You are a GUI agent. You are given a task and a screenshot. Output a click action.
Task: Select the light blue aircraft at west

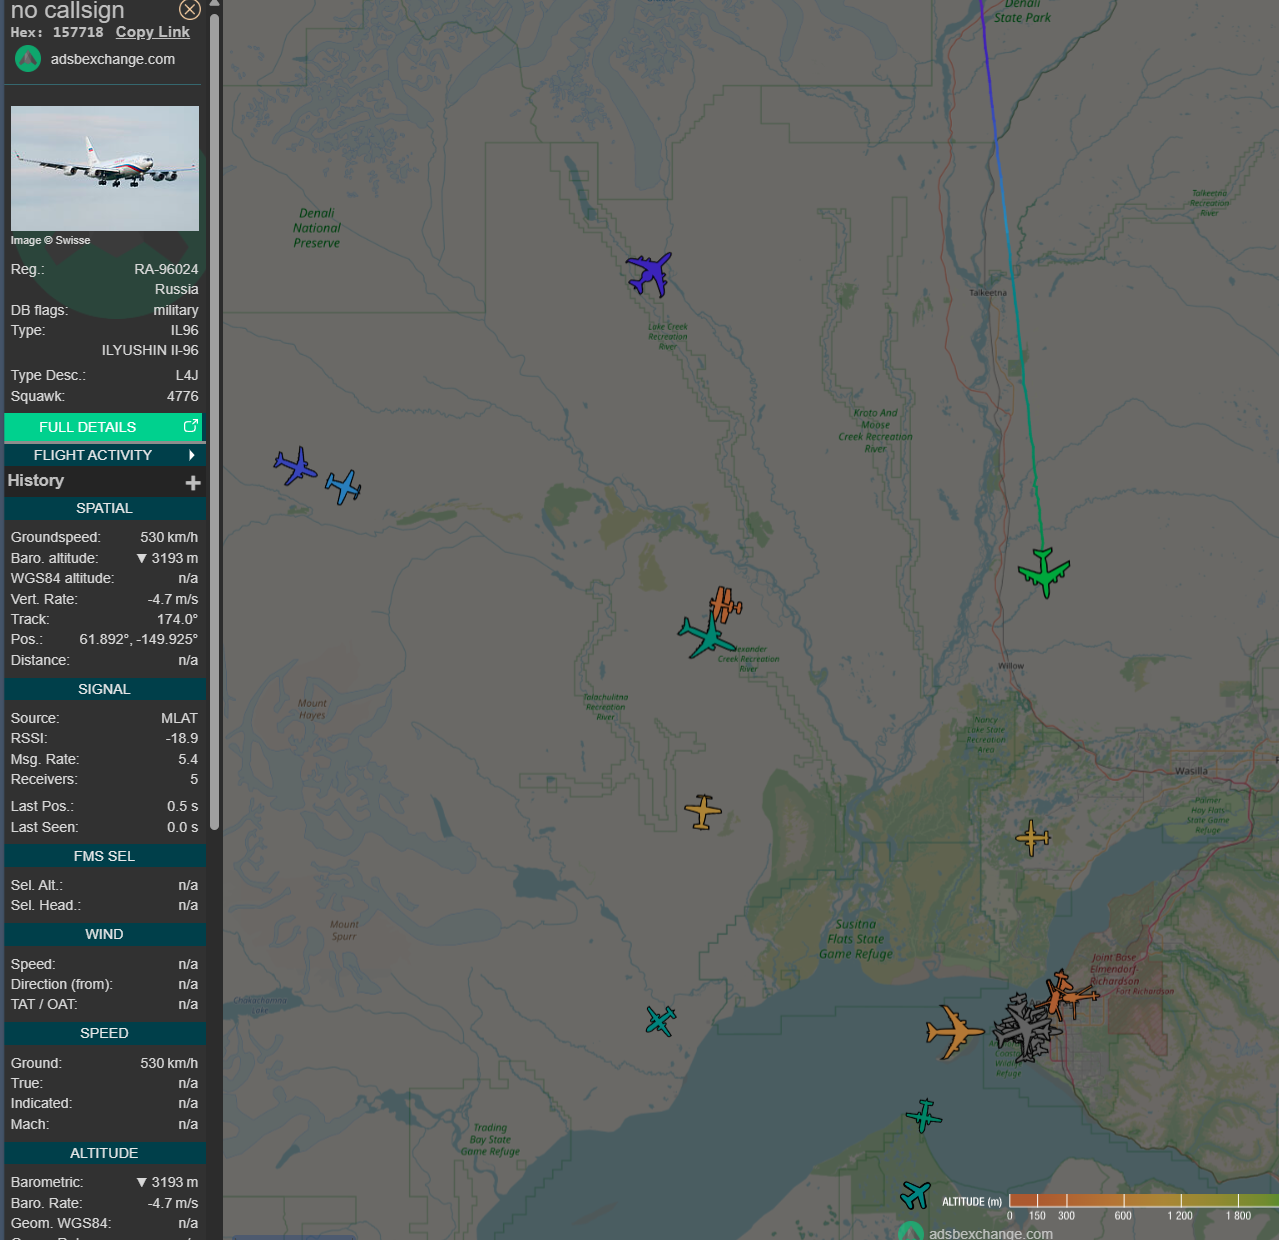tap(343, 487)
